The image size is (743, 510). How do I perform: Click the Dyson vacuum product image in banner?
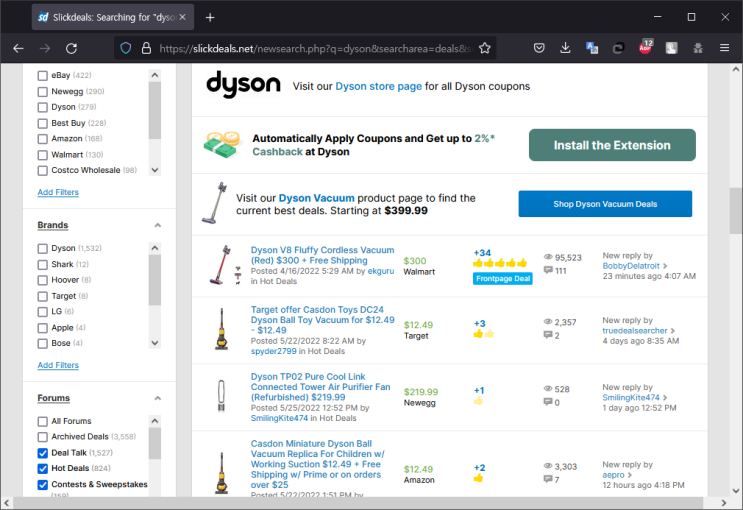(x=214, y=203)
